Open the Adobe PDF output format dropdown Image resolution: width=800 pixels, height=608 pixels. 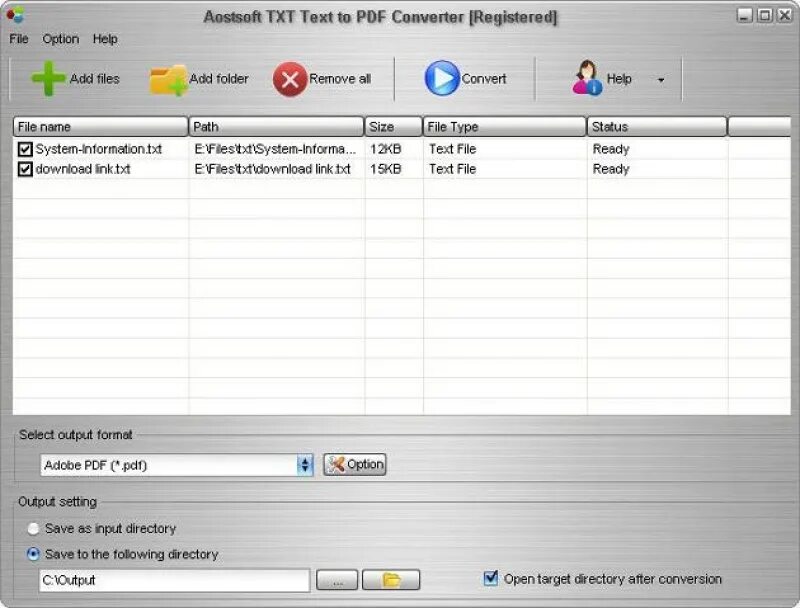point(305,465)
